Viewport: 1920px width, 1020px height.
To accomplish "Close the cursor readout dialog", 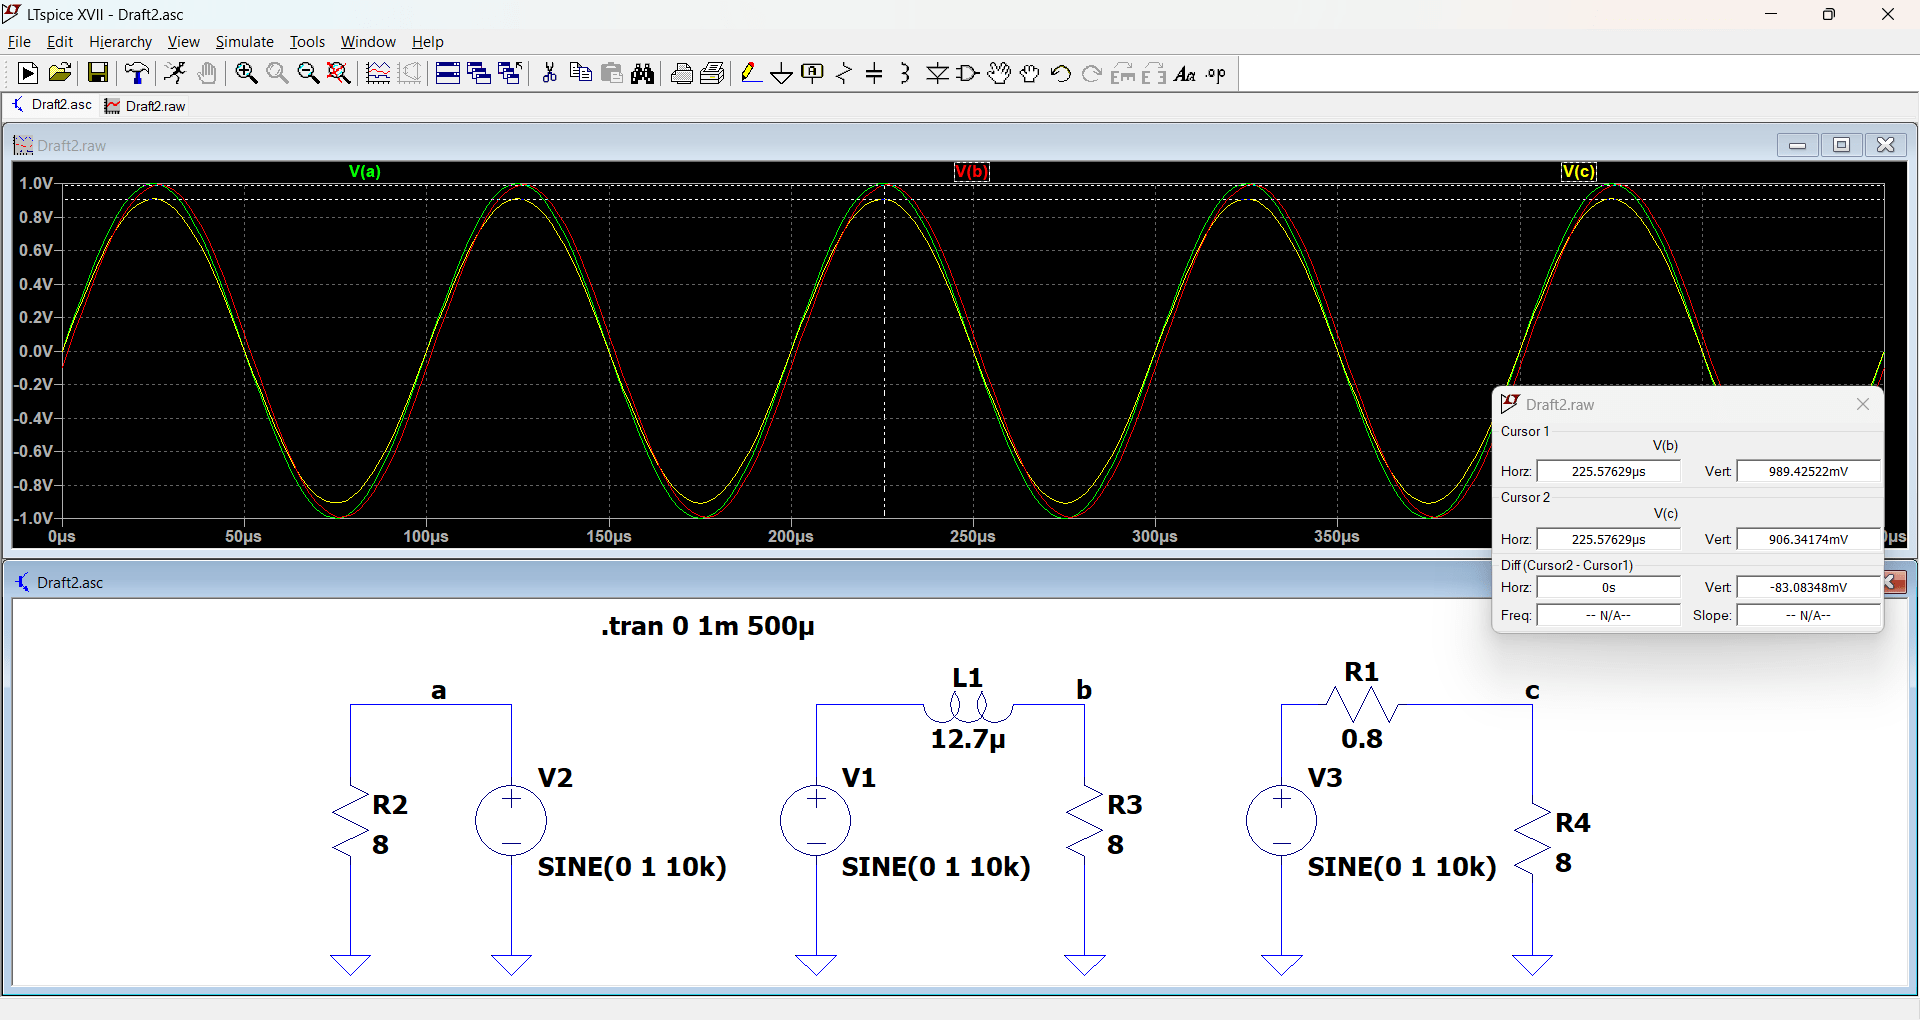I will tap(1863, 404).
